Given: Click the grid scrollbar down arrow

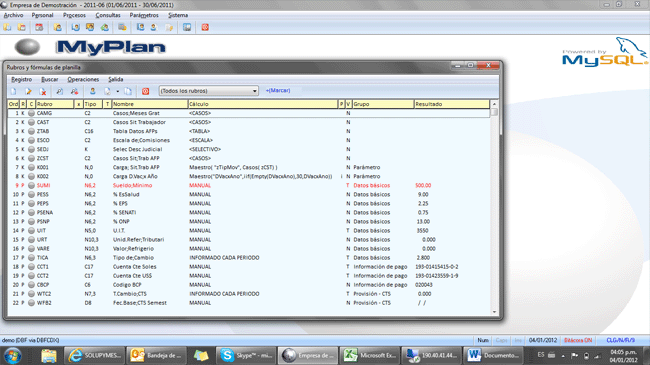Looking at the screenshot, I should 494,312.
